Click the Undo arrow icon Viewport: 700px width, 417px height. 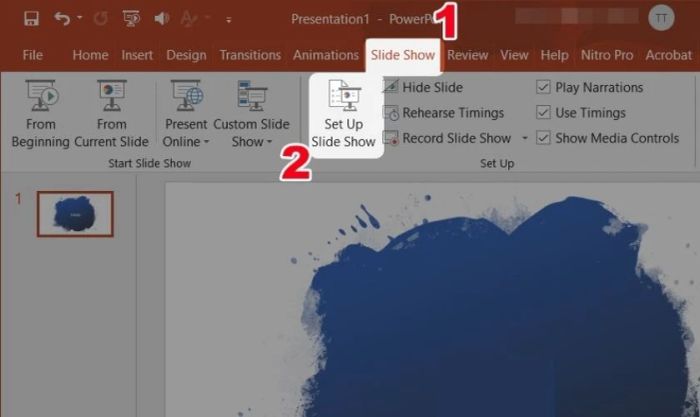pos(62,19)
